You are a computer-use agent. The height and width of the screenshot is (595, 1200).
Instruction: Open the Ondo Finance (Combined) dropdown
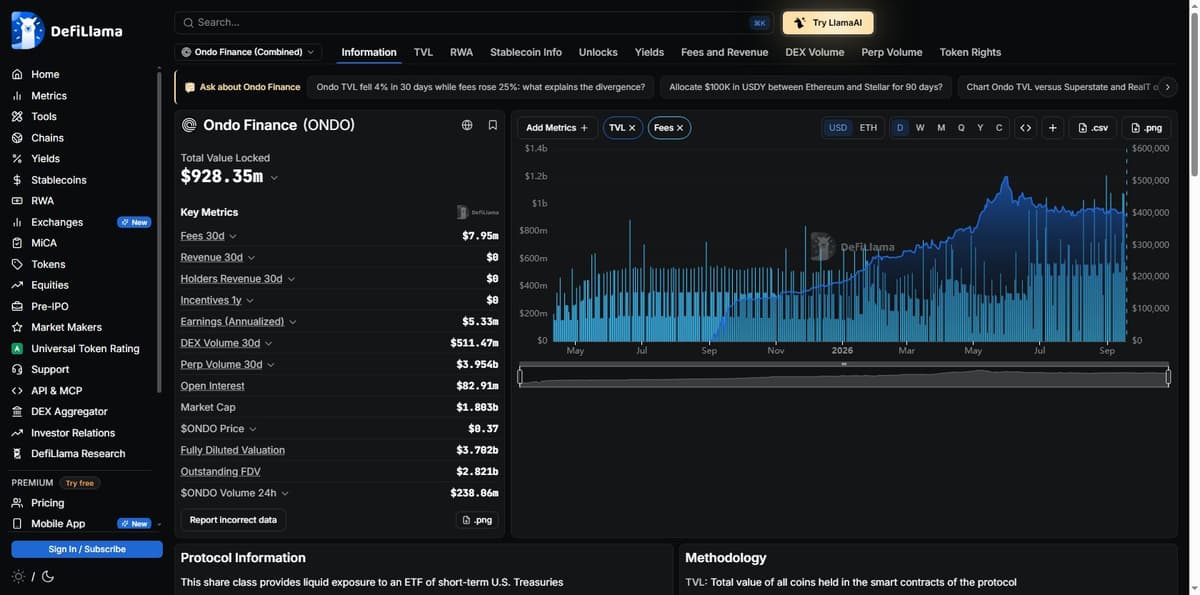tap(248, 52)
